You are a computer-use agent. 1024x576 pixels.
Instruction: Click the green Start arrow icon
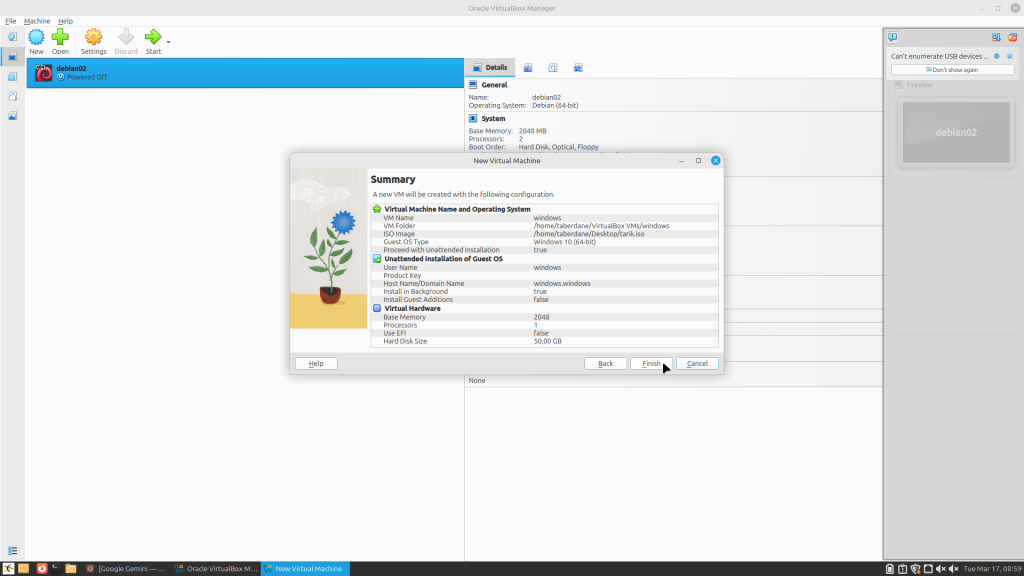[153, 38]
